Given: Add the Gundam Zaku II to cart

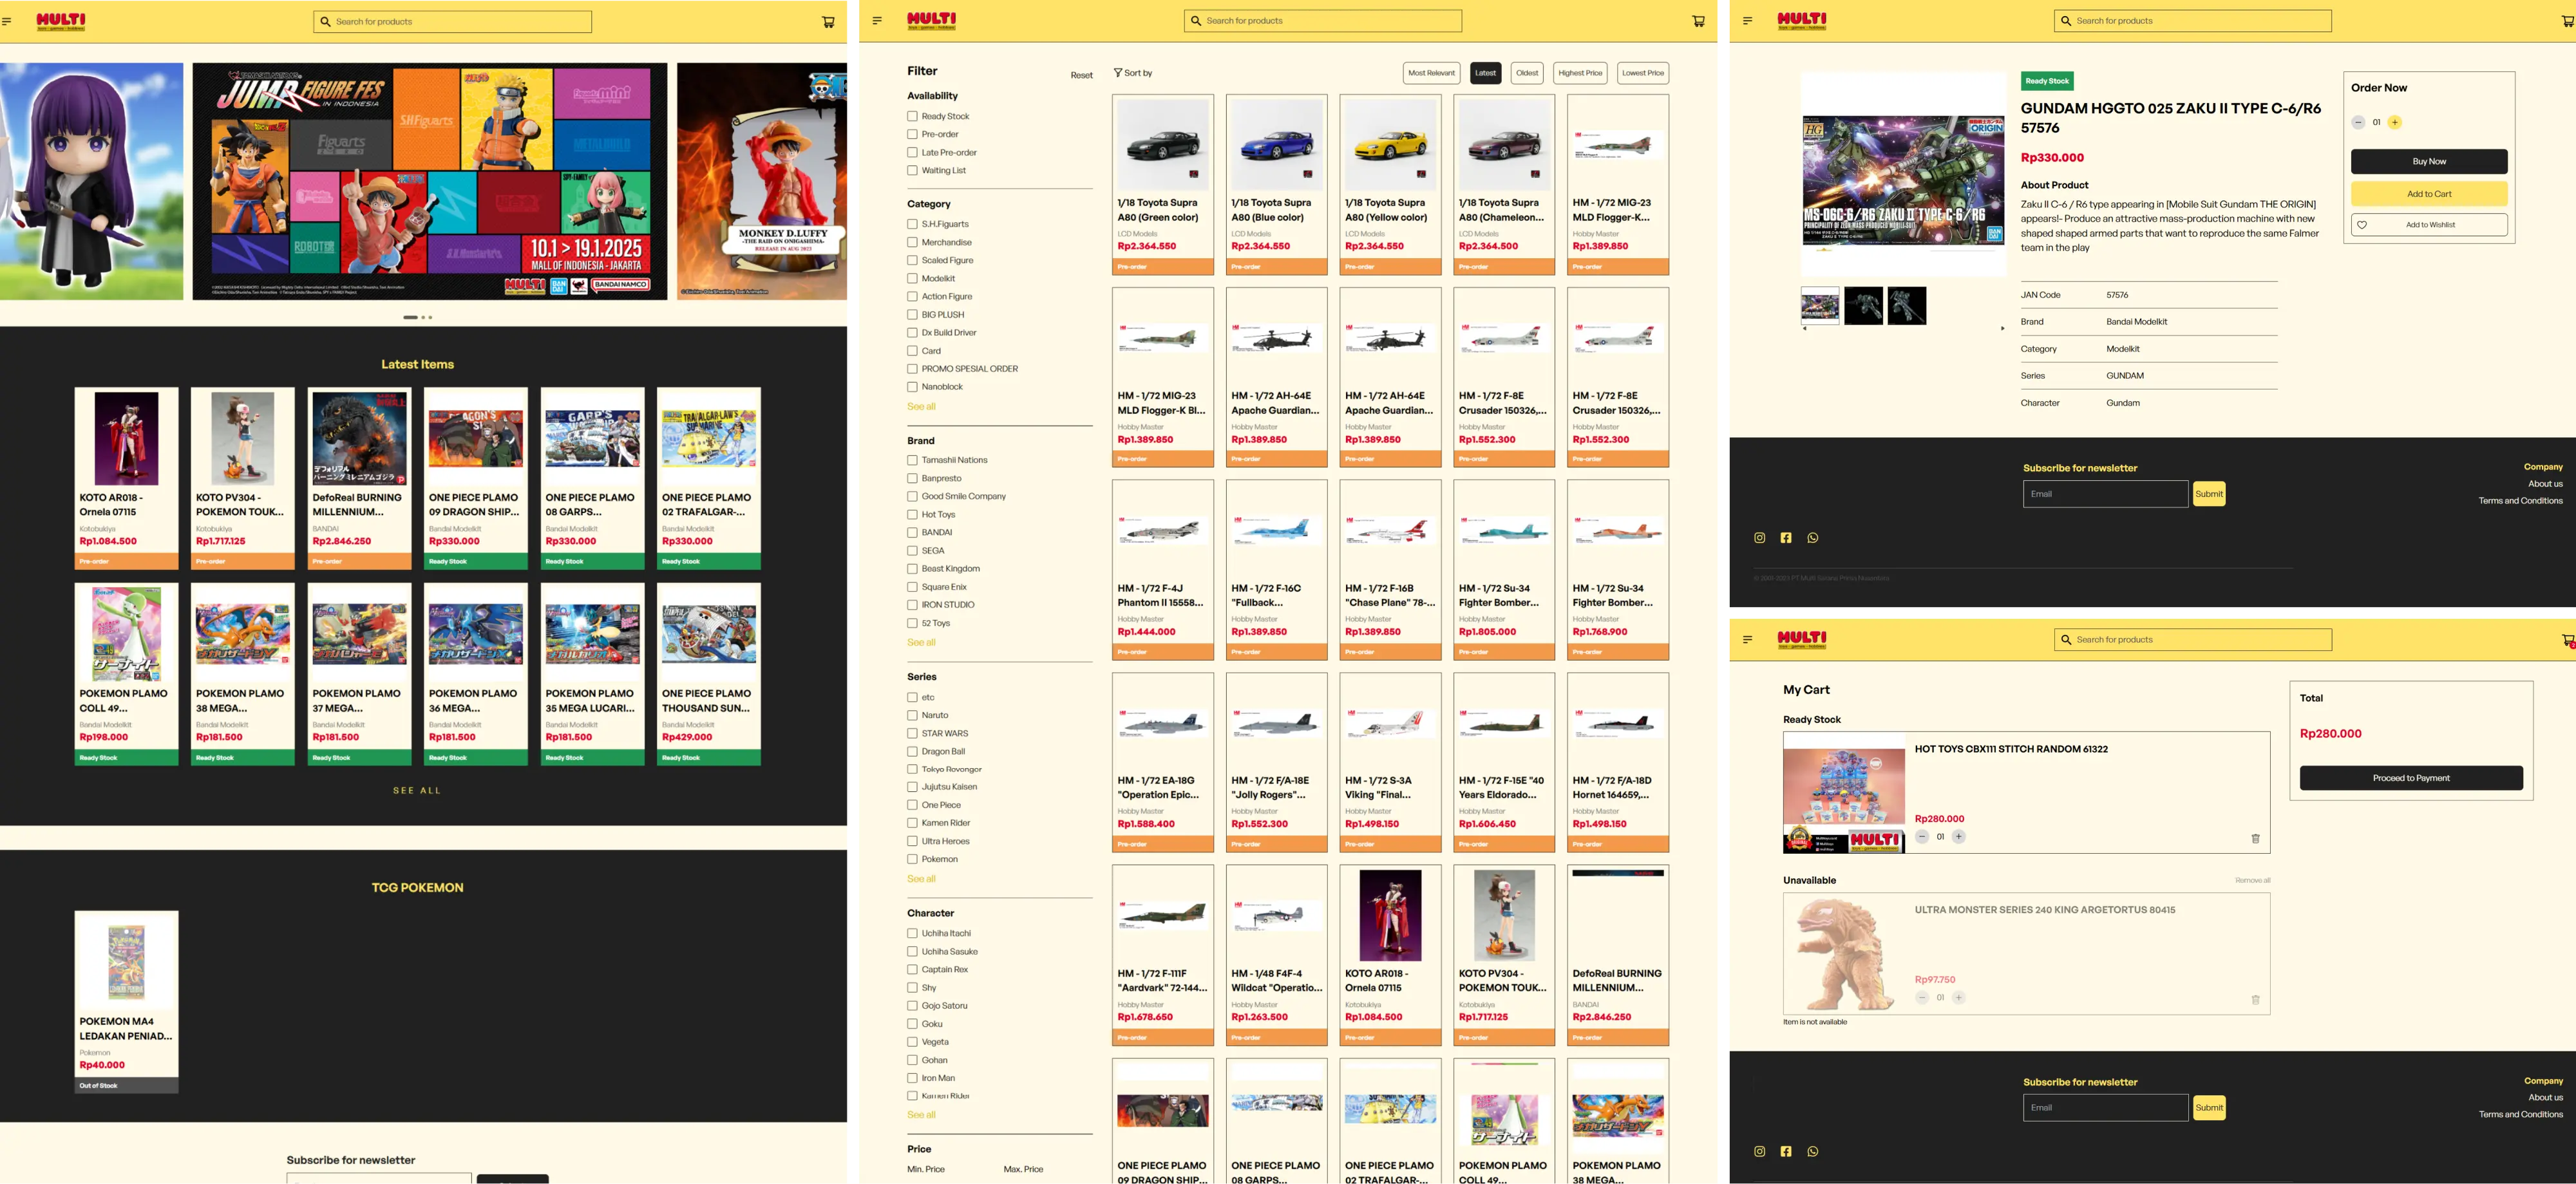Looking at the screenshot, I should [x=2428, y=194].
